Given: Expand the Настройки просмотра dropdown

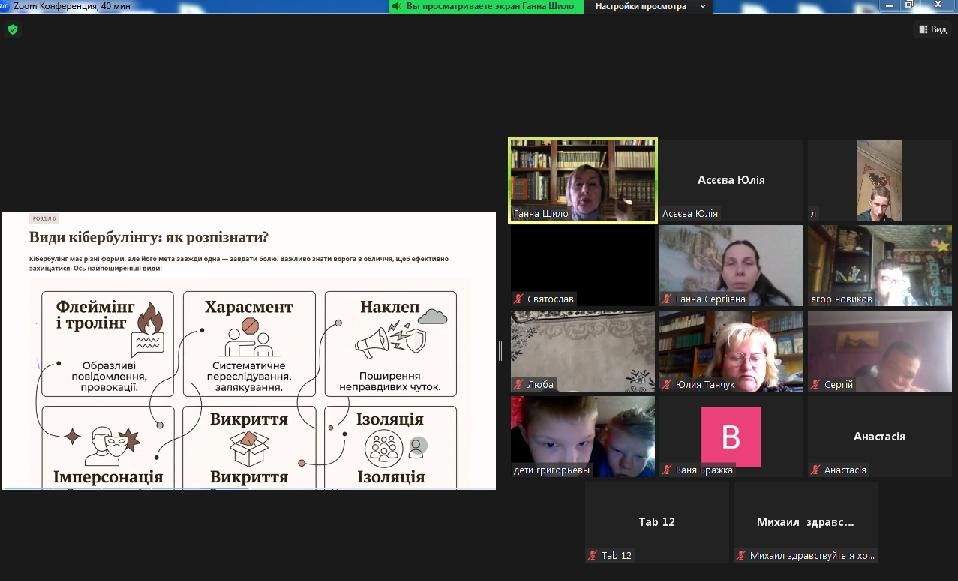Looking at the screenshot, I should pos(649,6).
